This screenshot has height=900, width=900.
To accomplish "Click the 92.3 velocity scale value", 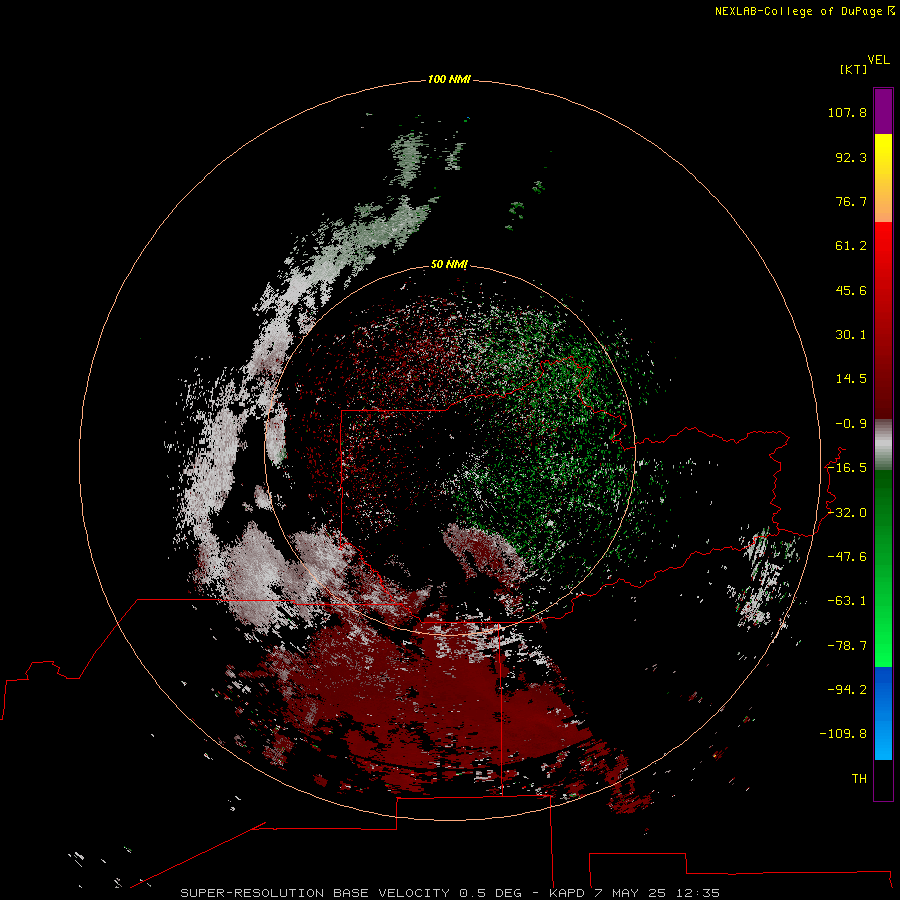I will [851, 157].
